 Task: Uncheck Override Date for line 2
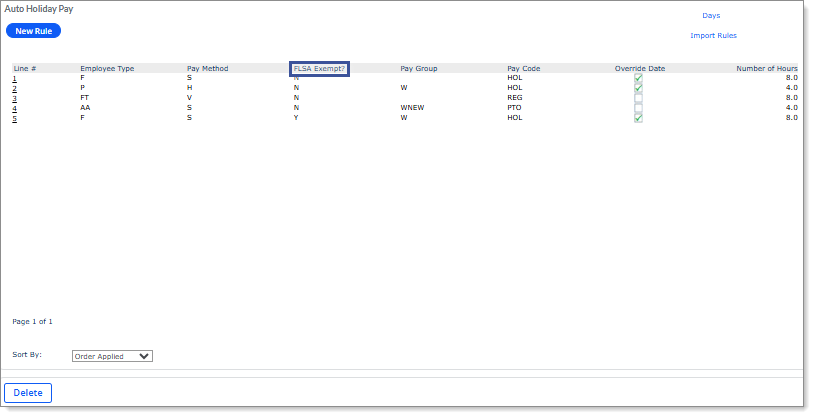click(x=638, y=88)
